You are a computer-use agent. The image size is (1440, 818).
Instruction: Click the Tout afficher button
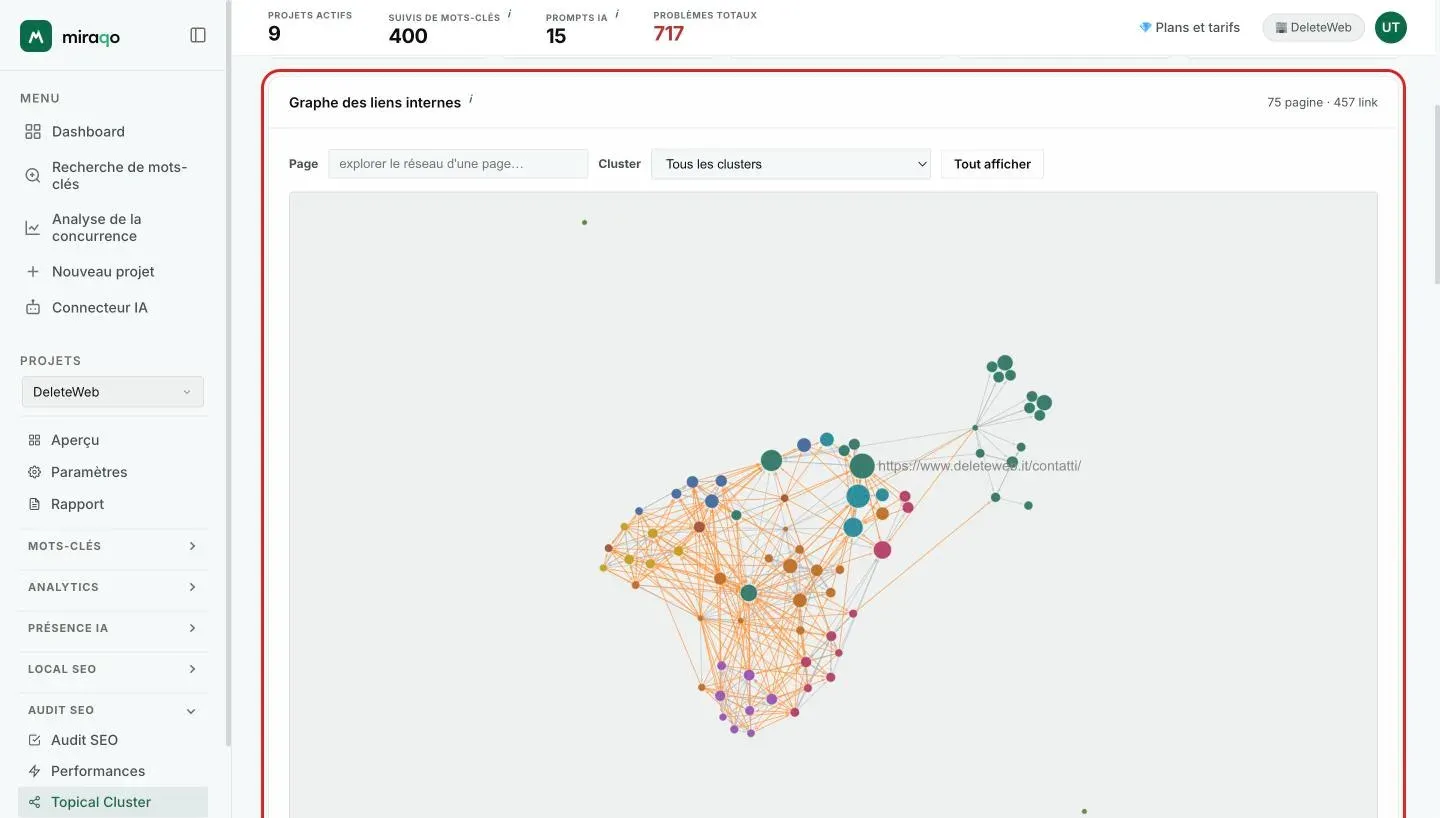pos(992,164)
